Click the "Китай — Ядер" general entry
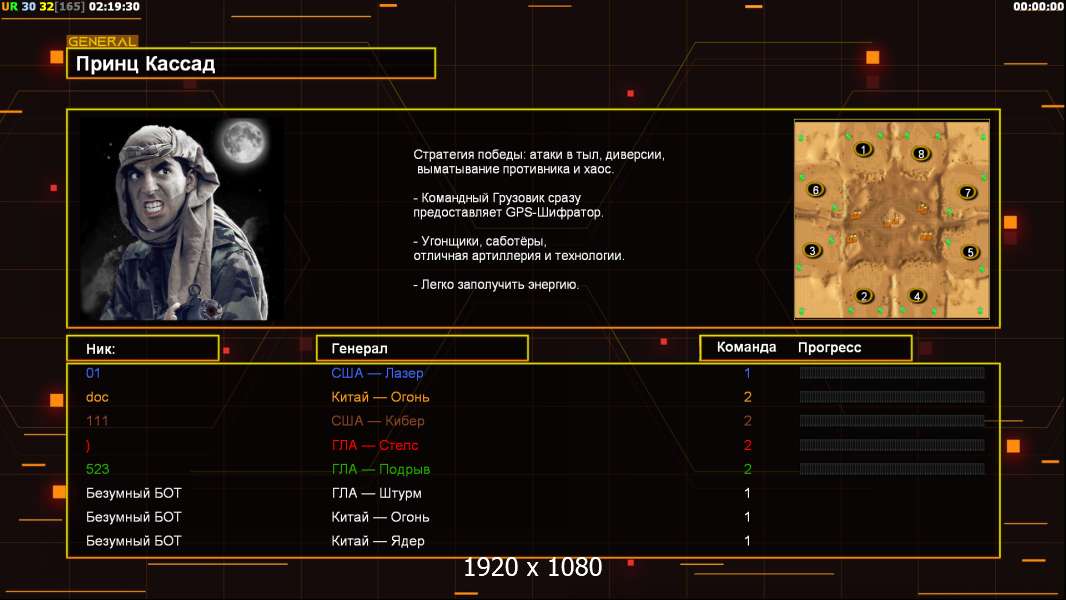Screen dimensions: 1066x600 coord(377,541)
